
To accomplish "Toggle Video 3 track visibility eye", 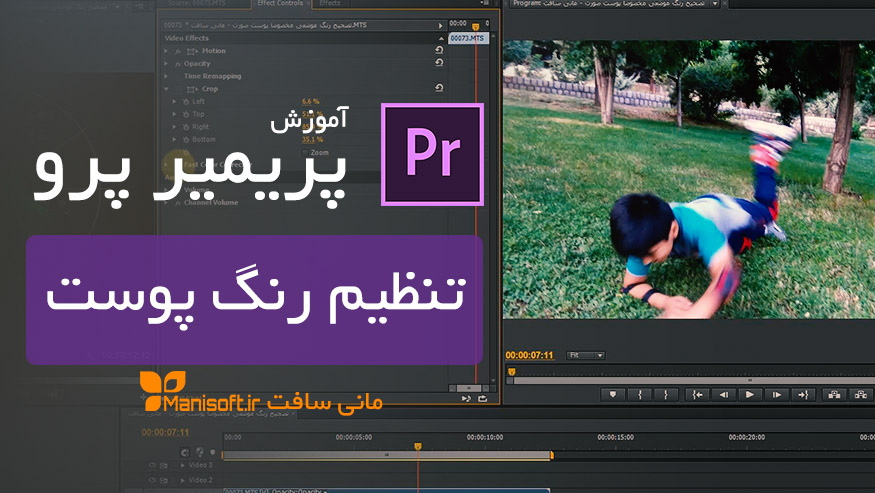I will point(152,465).
